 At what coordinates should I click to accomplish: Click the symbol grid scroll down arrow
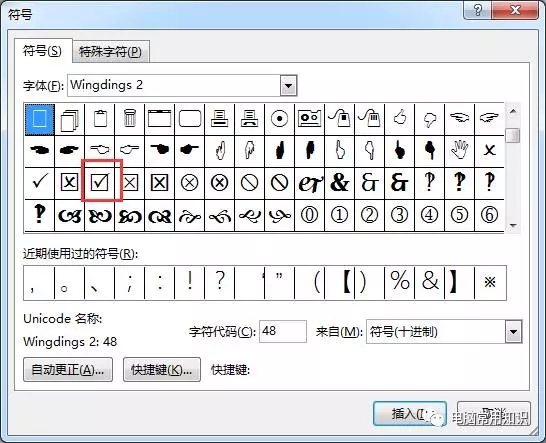point(513,226)
